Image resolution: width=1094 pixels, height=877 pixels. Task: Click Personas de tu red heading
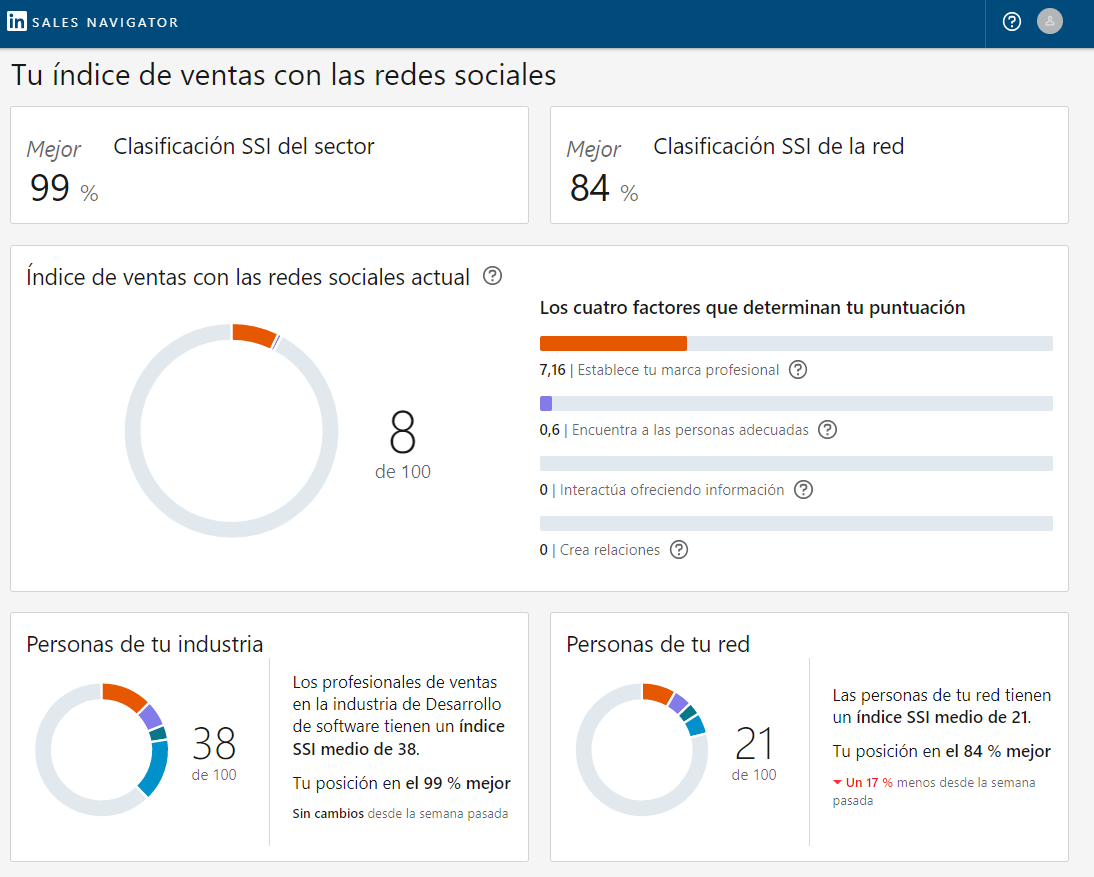[x=658, y=644]
